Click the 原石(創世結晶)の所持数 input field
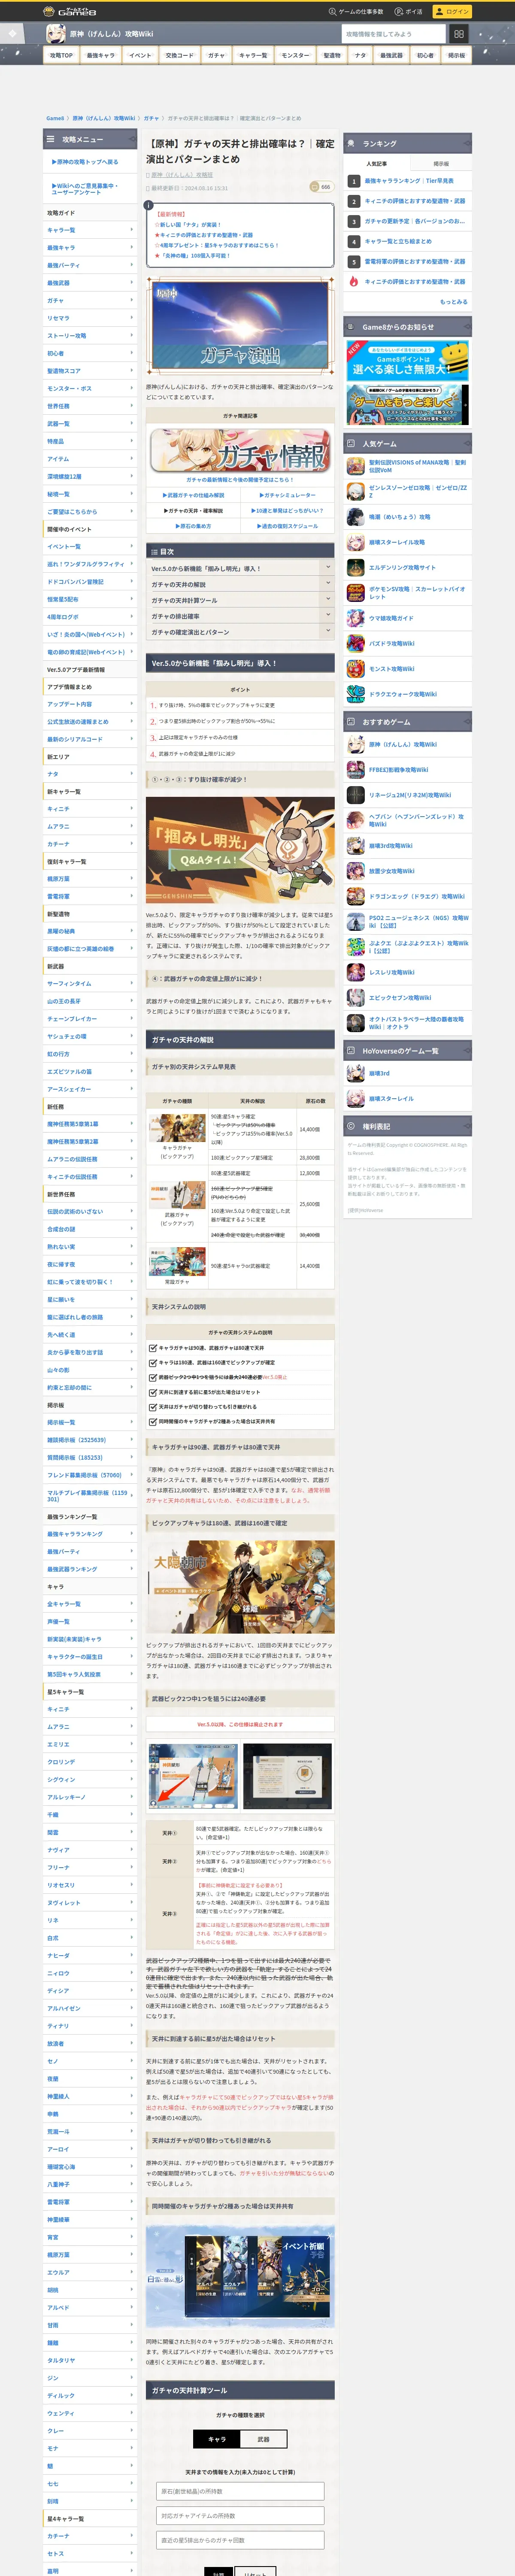 [x=240, y=2491]
